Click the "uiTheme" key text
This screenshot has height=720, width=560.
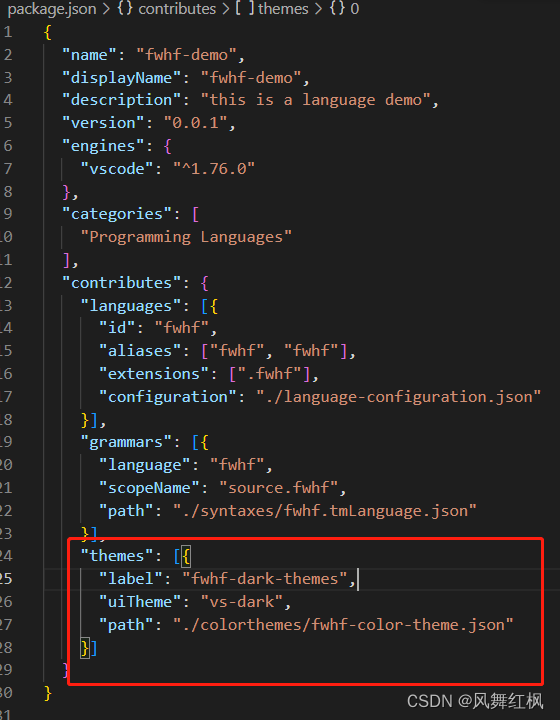click(140, 602)
